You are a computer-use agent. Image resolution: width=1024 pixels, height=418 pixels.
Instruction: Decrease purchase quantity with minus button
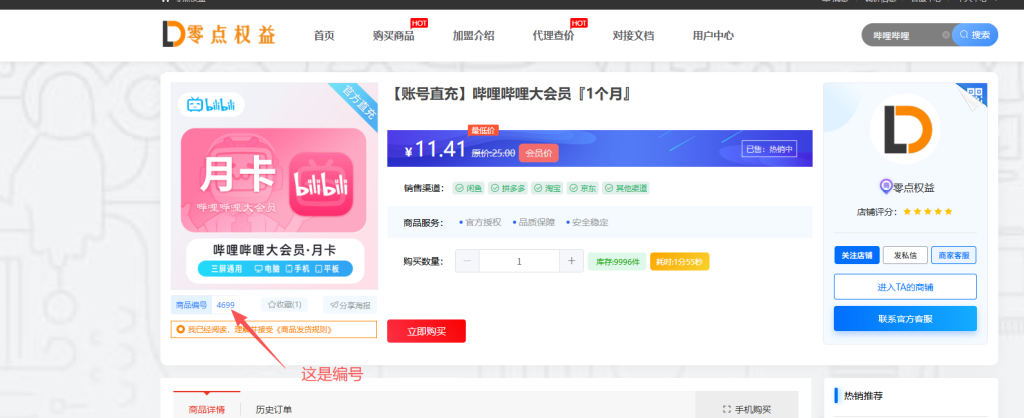pos(467,261)
